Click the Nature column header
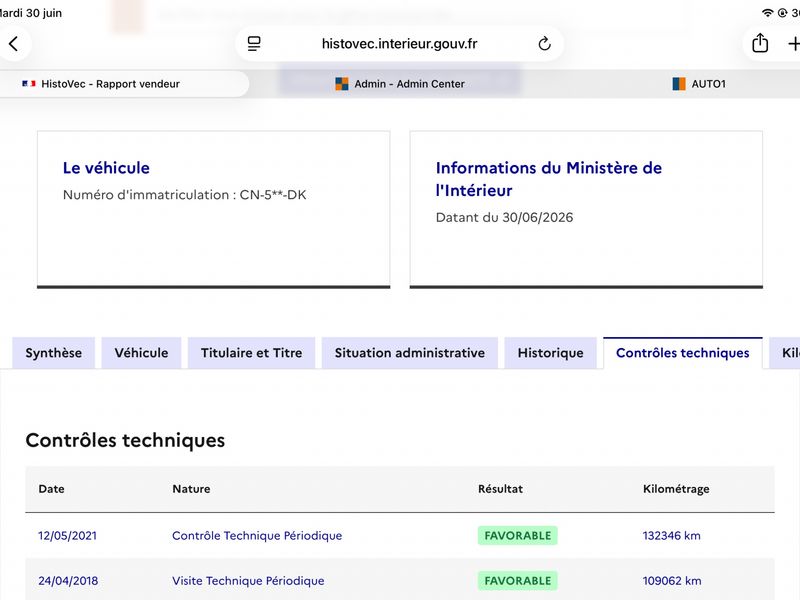Screen dimensions: 800x600 191,489
